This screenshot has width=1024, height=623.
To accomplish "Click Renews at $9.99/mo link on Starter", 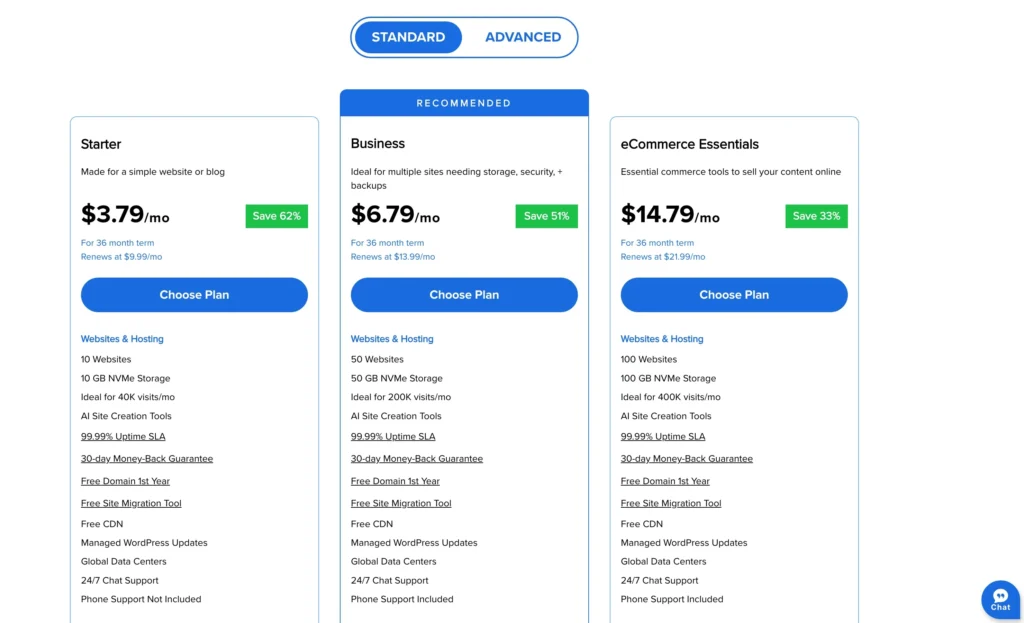I will pyautogui.click(x=121, y=256).
